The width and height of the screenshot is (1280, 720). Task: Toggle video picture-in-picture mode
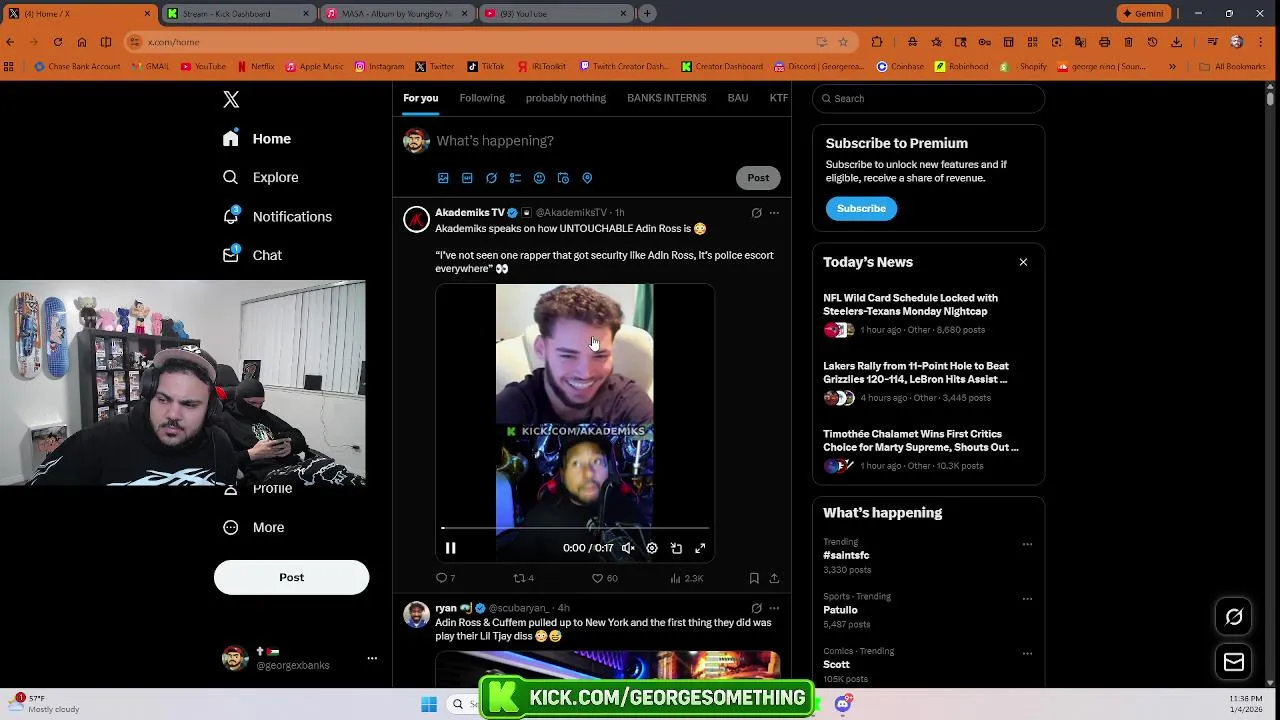click(x=676, y=548)
